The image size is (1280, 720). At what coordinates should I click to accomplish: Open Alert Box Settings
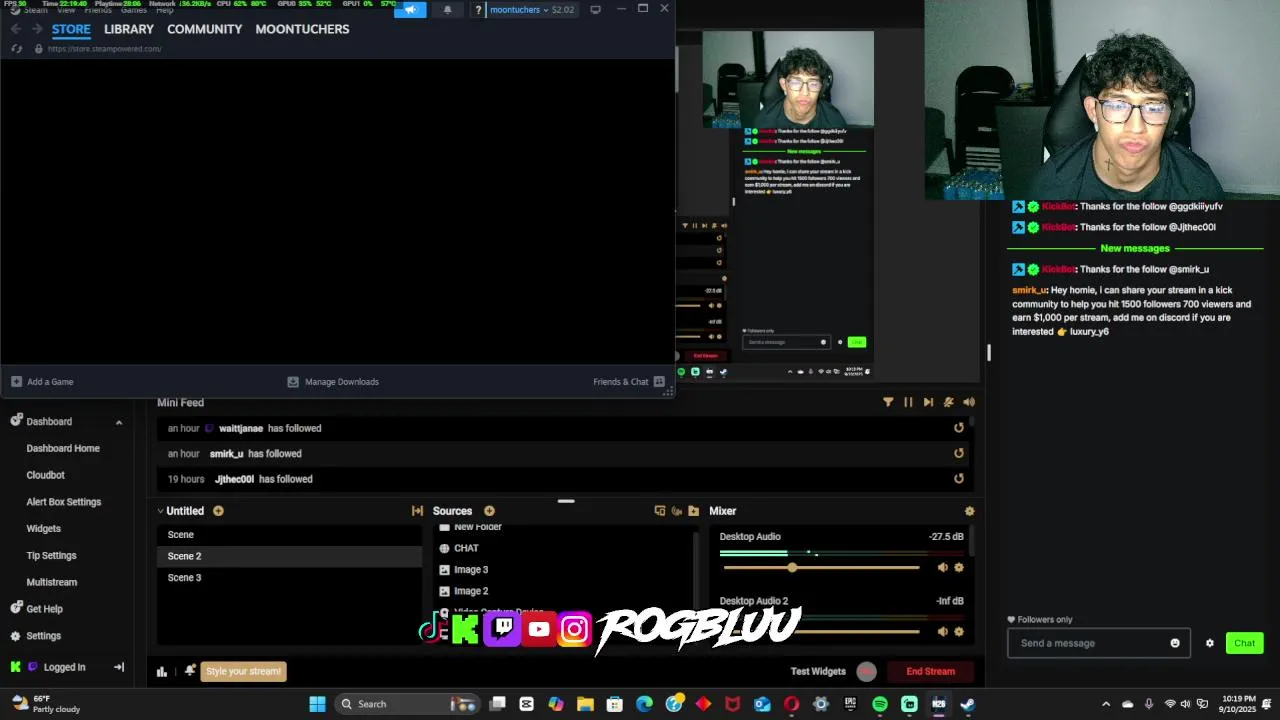pyautogui.click(x=64, y=502)
